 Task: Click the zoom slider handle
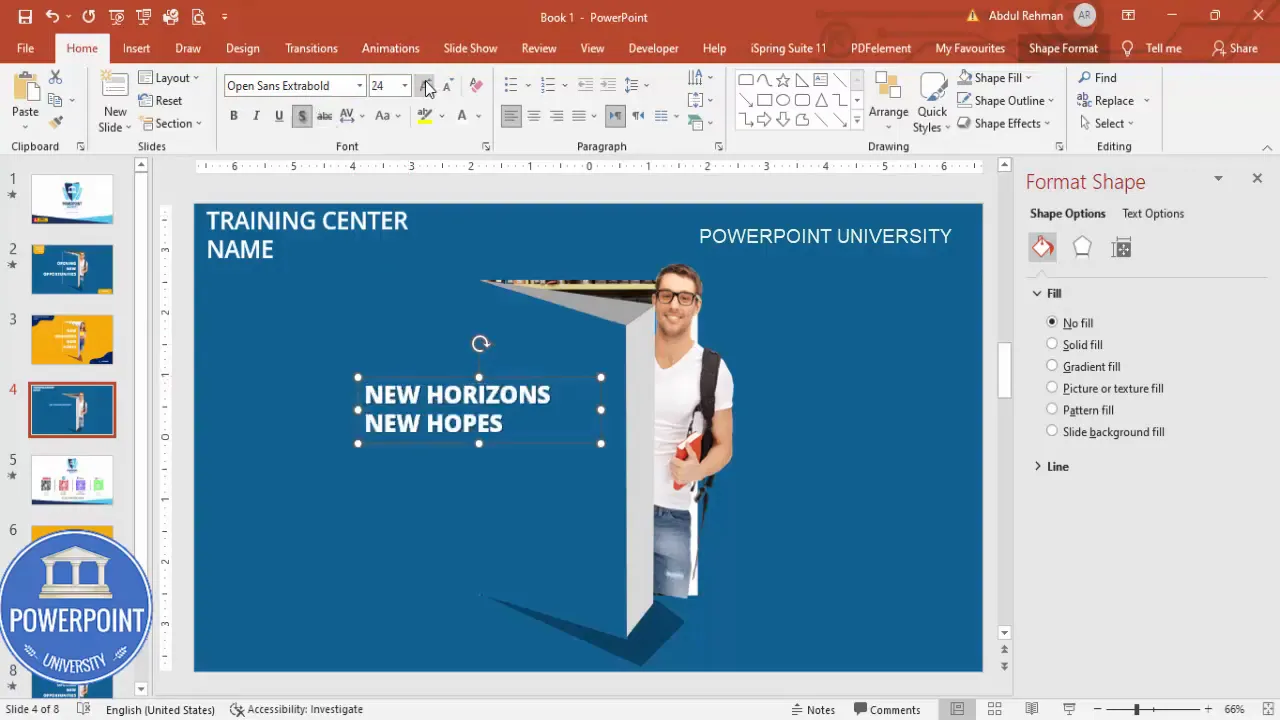(1136, 709)
